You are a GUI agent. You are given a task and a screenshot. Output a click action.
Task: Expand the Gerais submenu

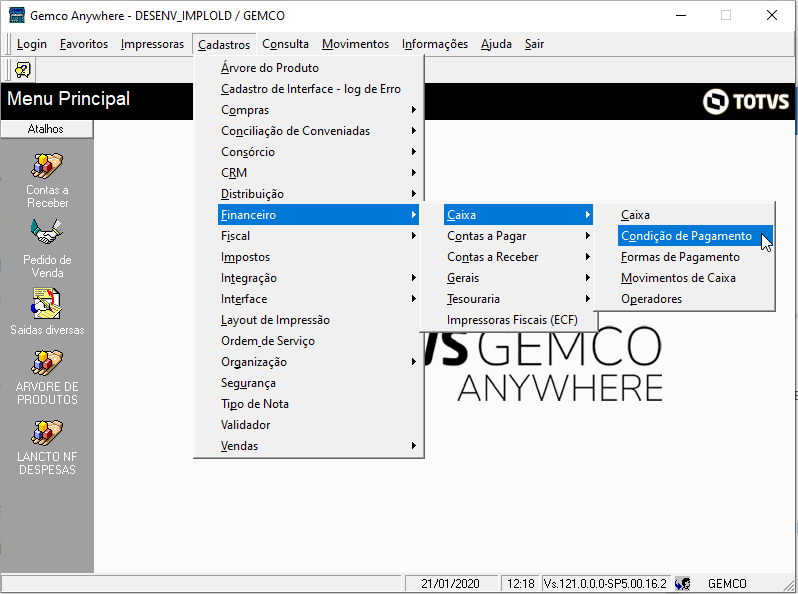[x=518, y=278]
